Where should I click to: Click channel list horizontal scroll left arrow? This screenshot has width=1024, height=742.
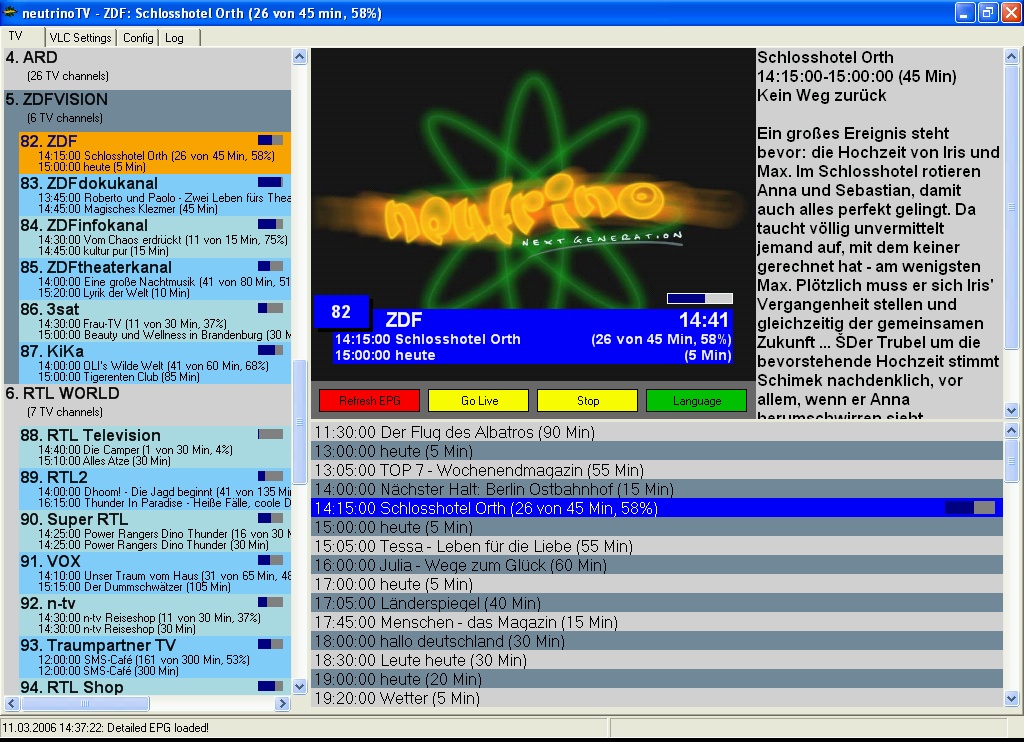(11, 703)
